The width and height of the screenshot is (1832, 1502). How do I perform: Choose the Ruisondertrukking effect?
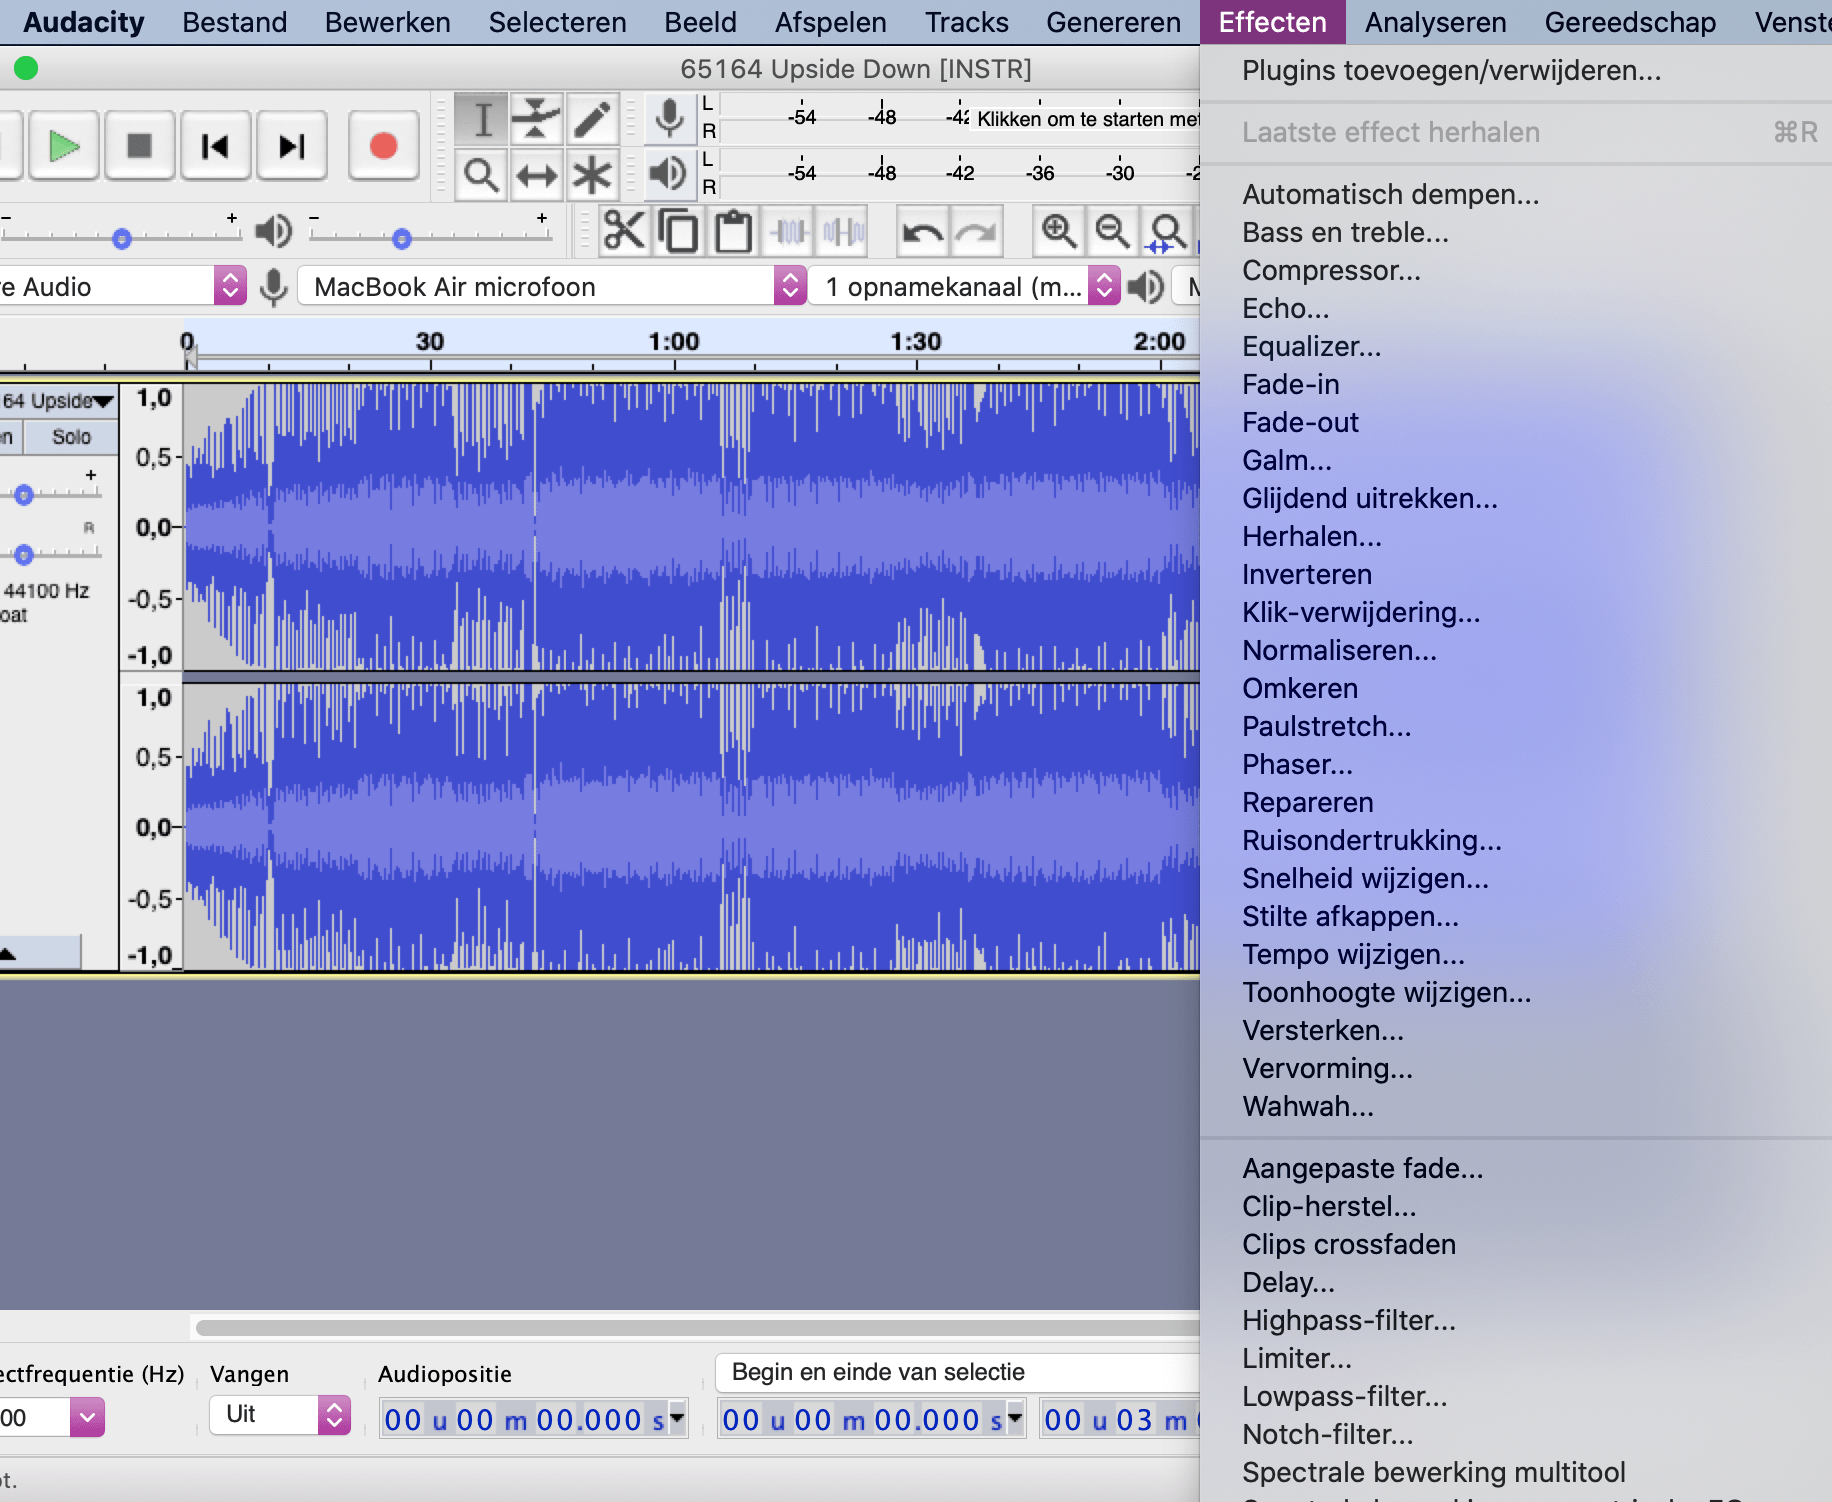coord(1516,841)
